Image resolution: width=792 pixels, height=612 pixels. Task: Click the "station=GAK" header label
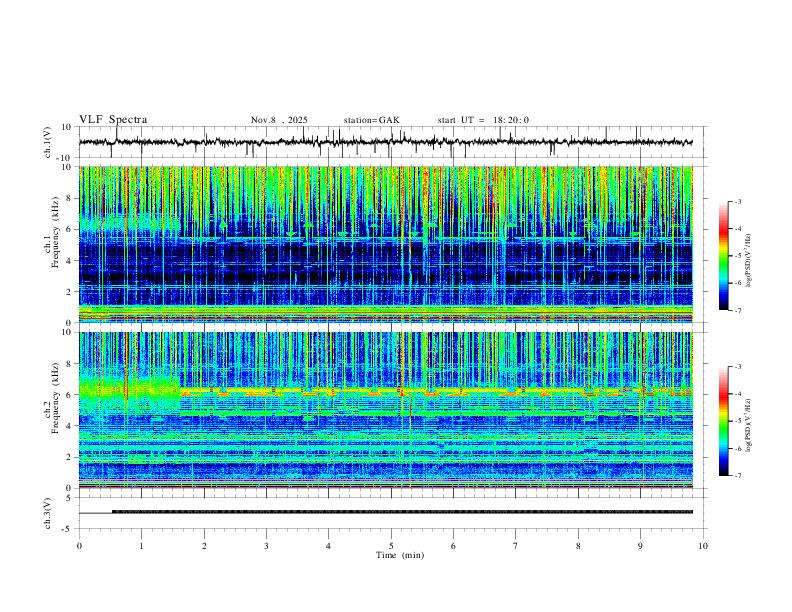(x=371, y=120)
